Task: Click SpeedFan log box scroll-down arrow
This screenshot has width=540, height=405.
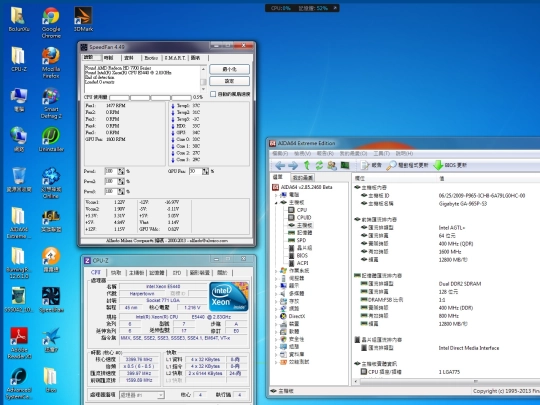Action: (204, 89)
